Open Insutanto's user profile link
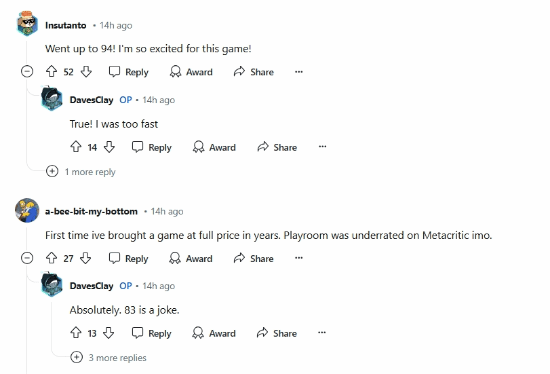 (66, 25)
